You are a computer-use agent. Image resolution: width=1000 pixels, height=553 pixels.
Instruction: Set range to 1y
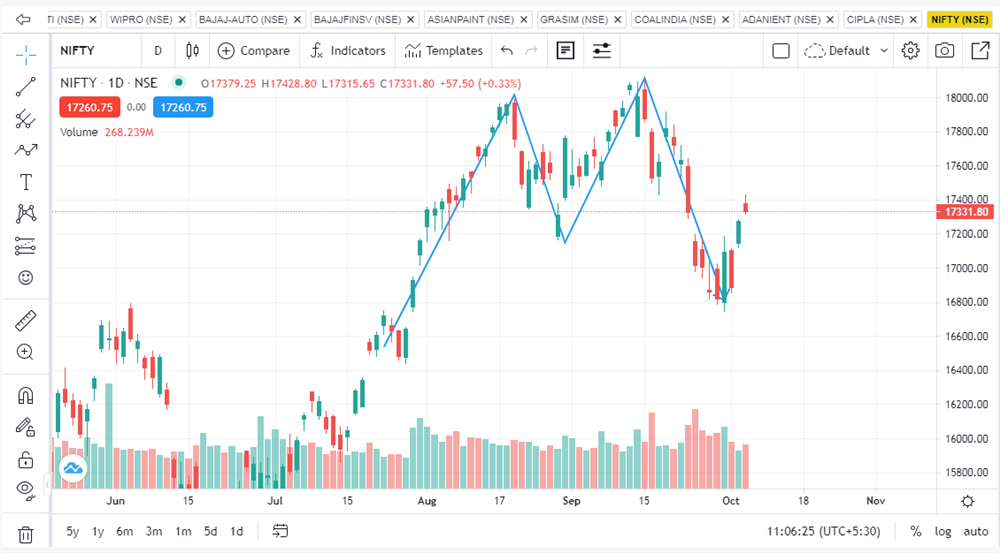(x=98, y=531)
